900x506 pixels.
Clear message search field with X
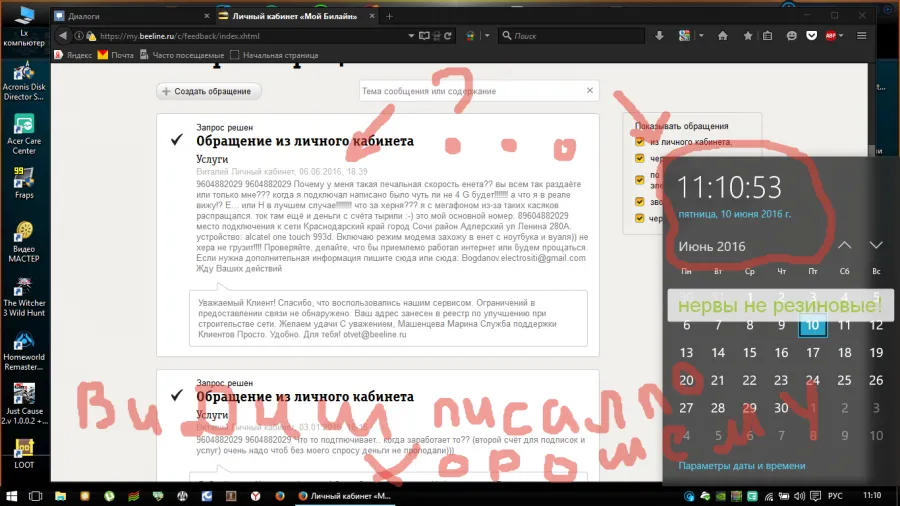[x=589, y=91]
